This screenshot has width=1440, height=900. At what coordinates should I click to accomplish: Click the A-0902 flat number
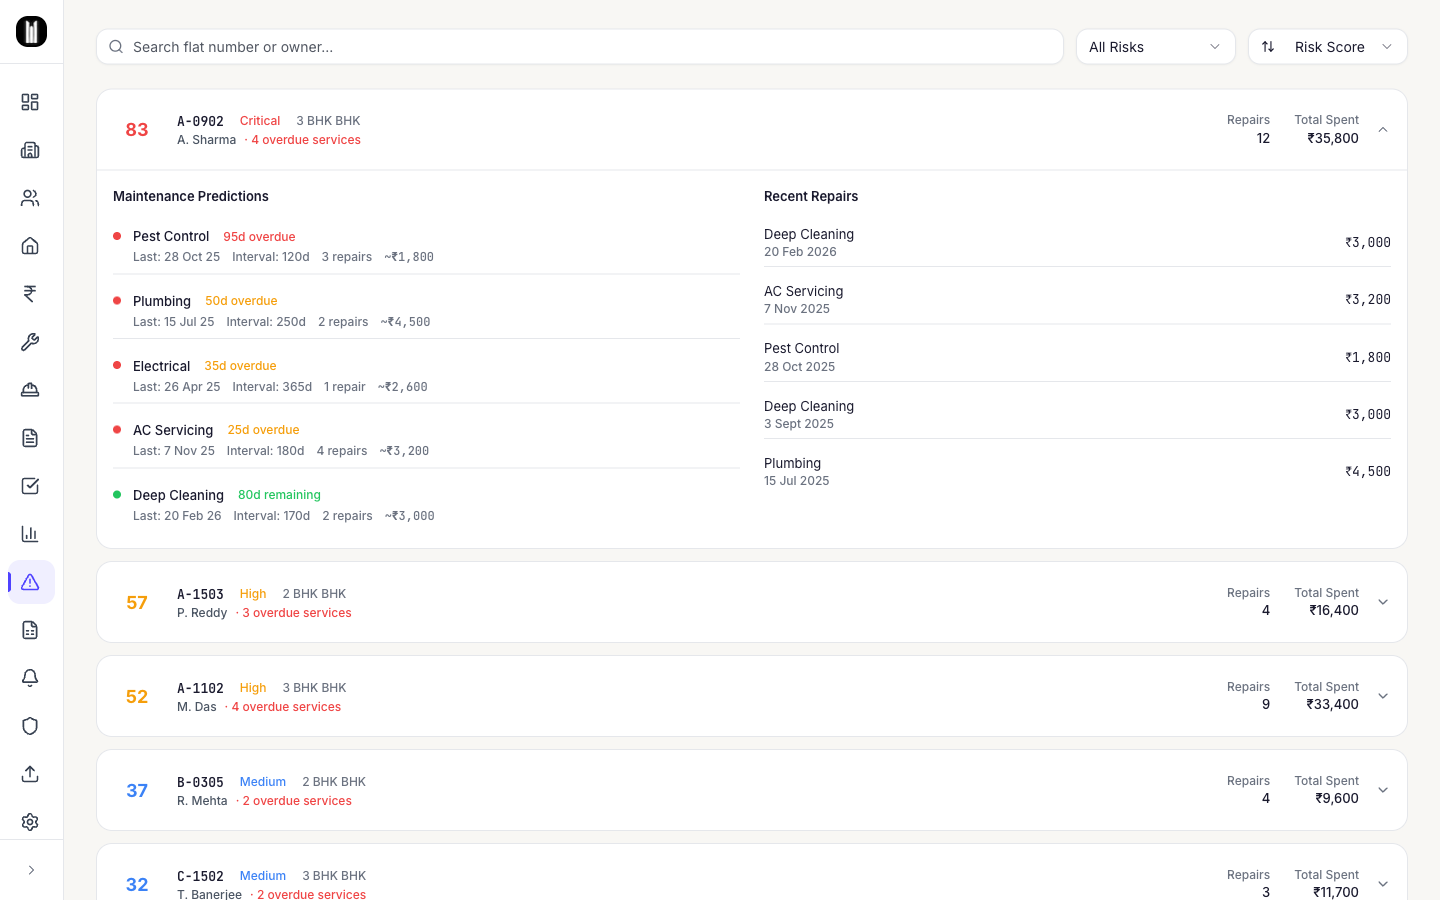click(x=200, y=121)
